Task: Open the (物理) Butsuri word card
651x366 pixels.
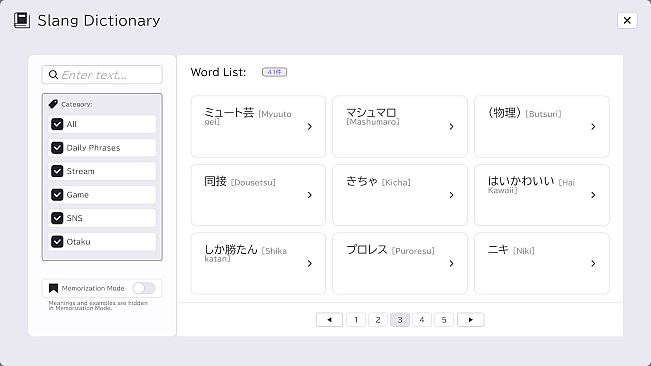Action: click(x=542, y=127)
